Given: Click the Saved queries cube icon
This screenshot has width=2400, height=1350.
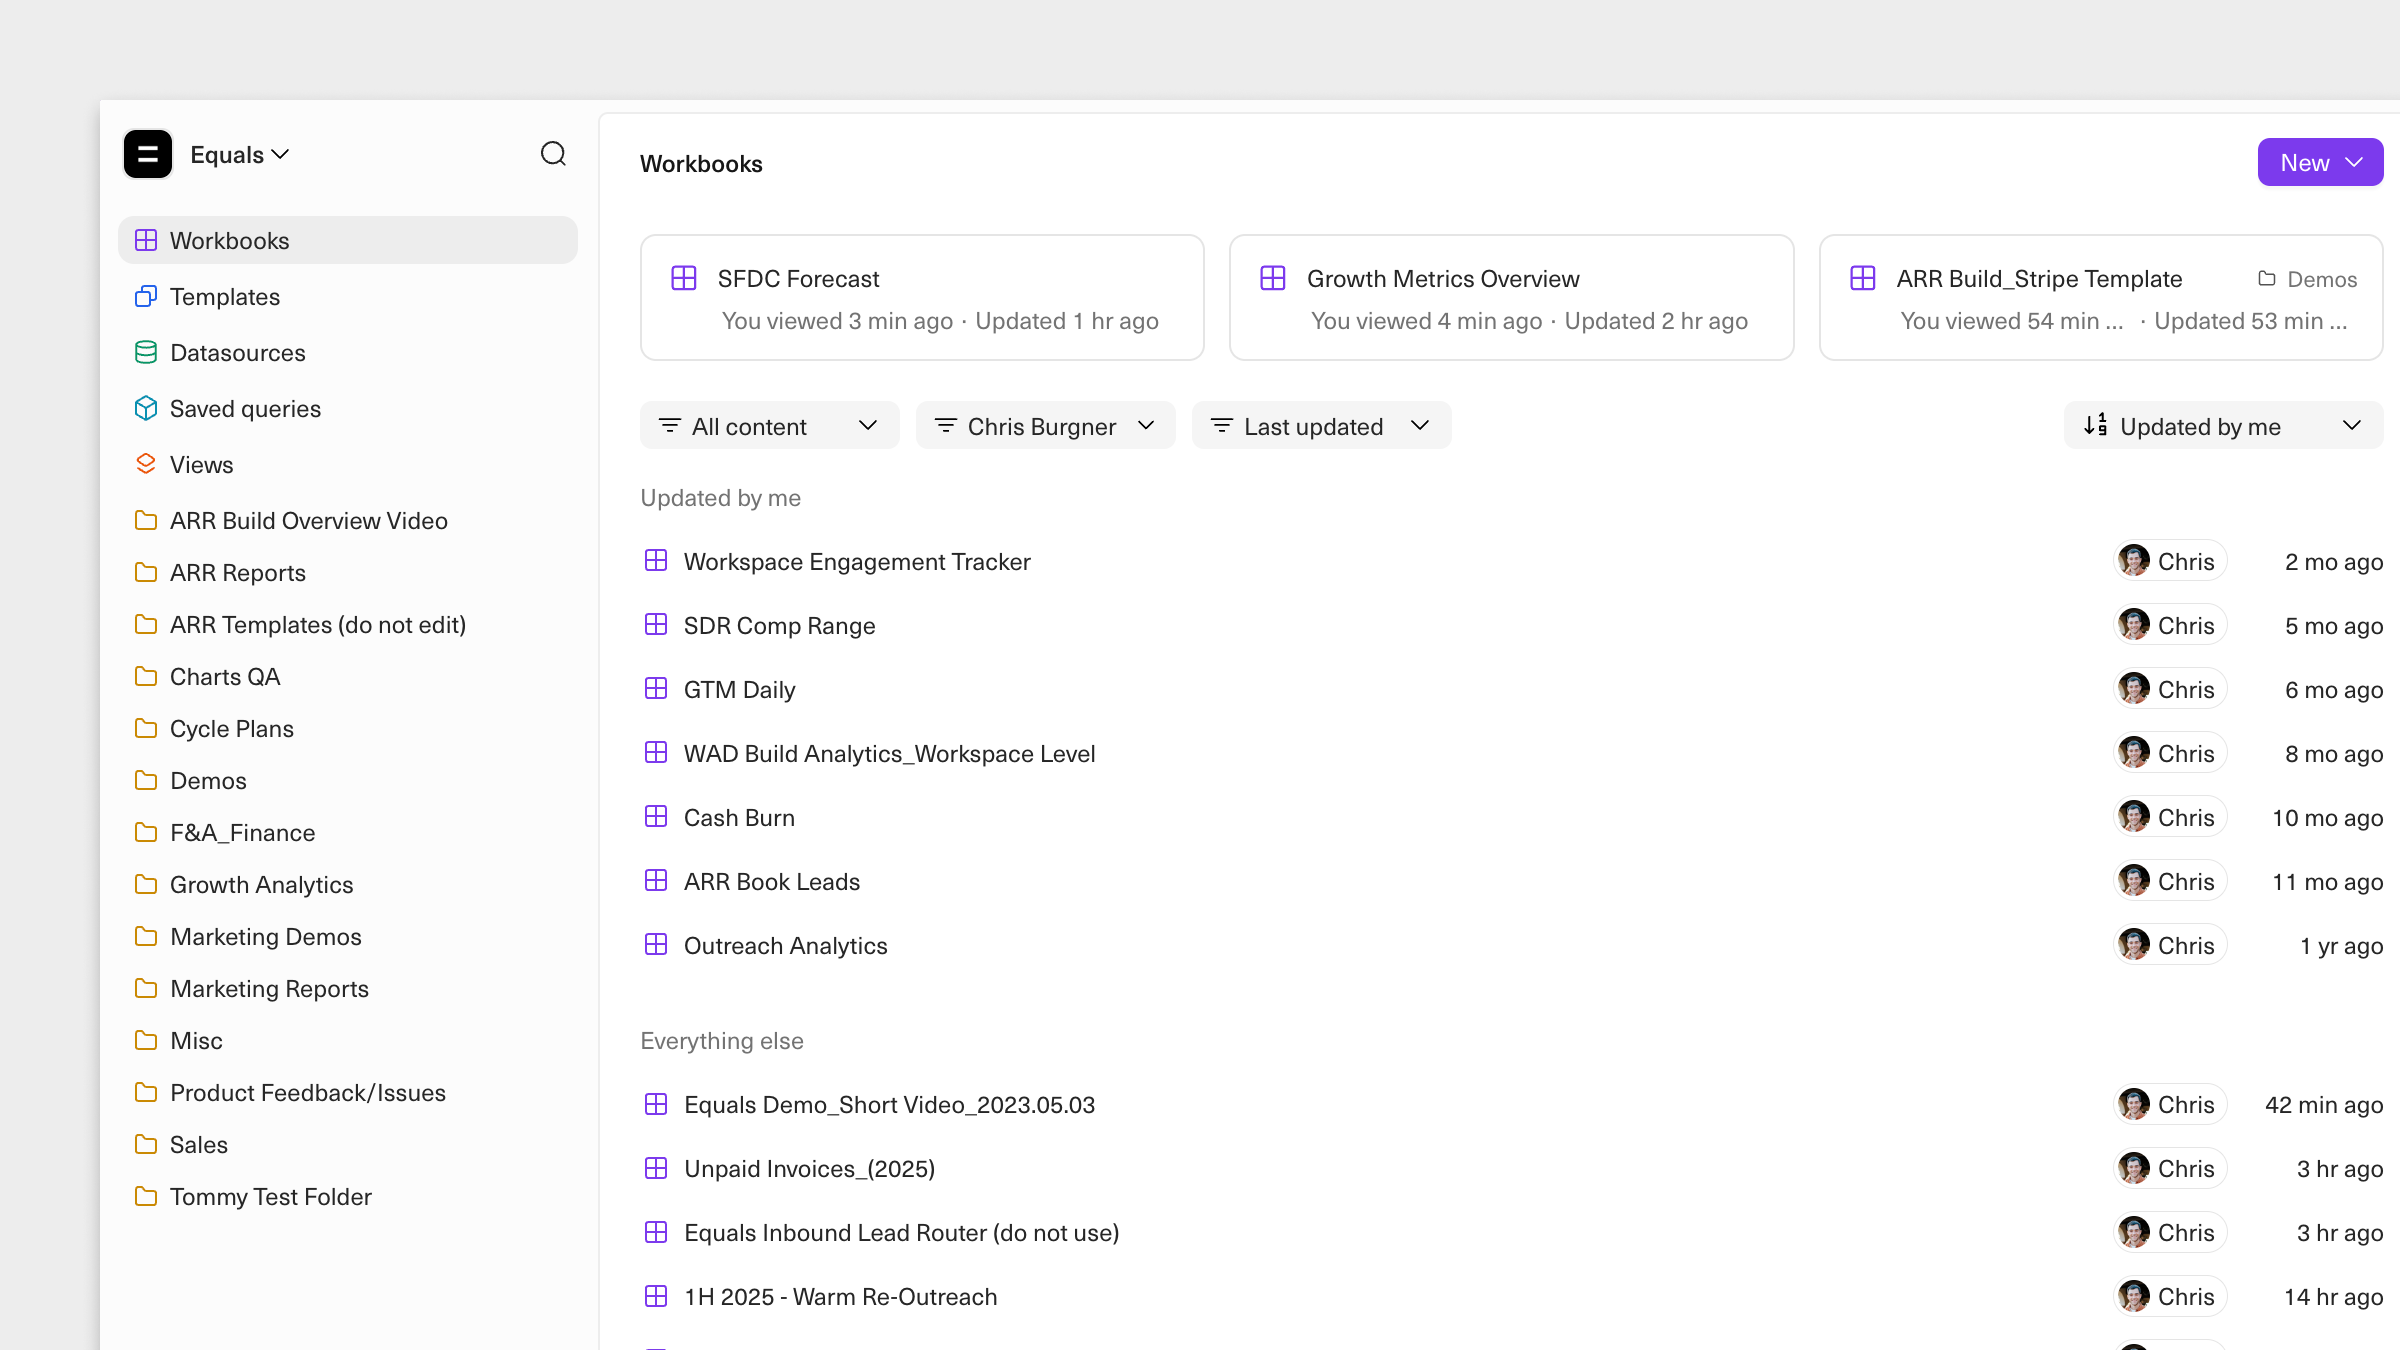Looking at the screenshot, I should point(146,408).
